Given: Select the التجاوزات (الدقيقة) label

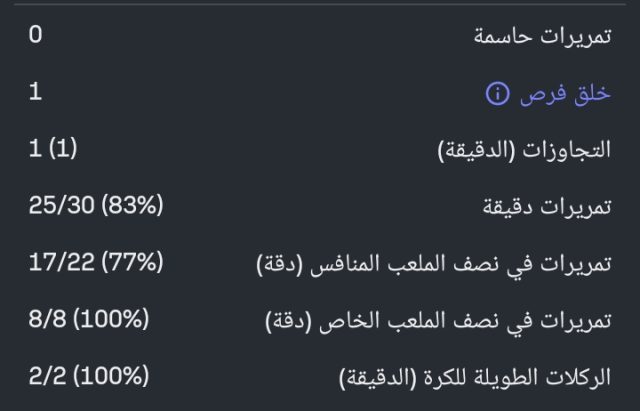Looking at the screenshot, I should point(525,151).
